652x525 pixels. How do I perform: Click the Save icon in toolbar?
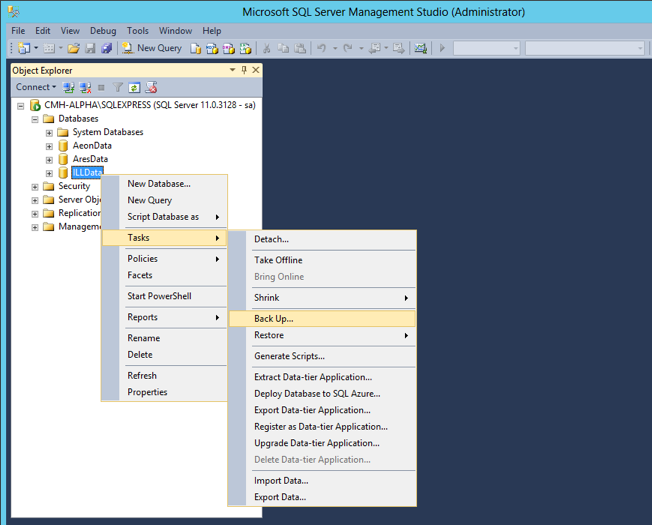(x=91, y=48)
